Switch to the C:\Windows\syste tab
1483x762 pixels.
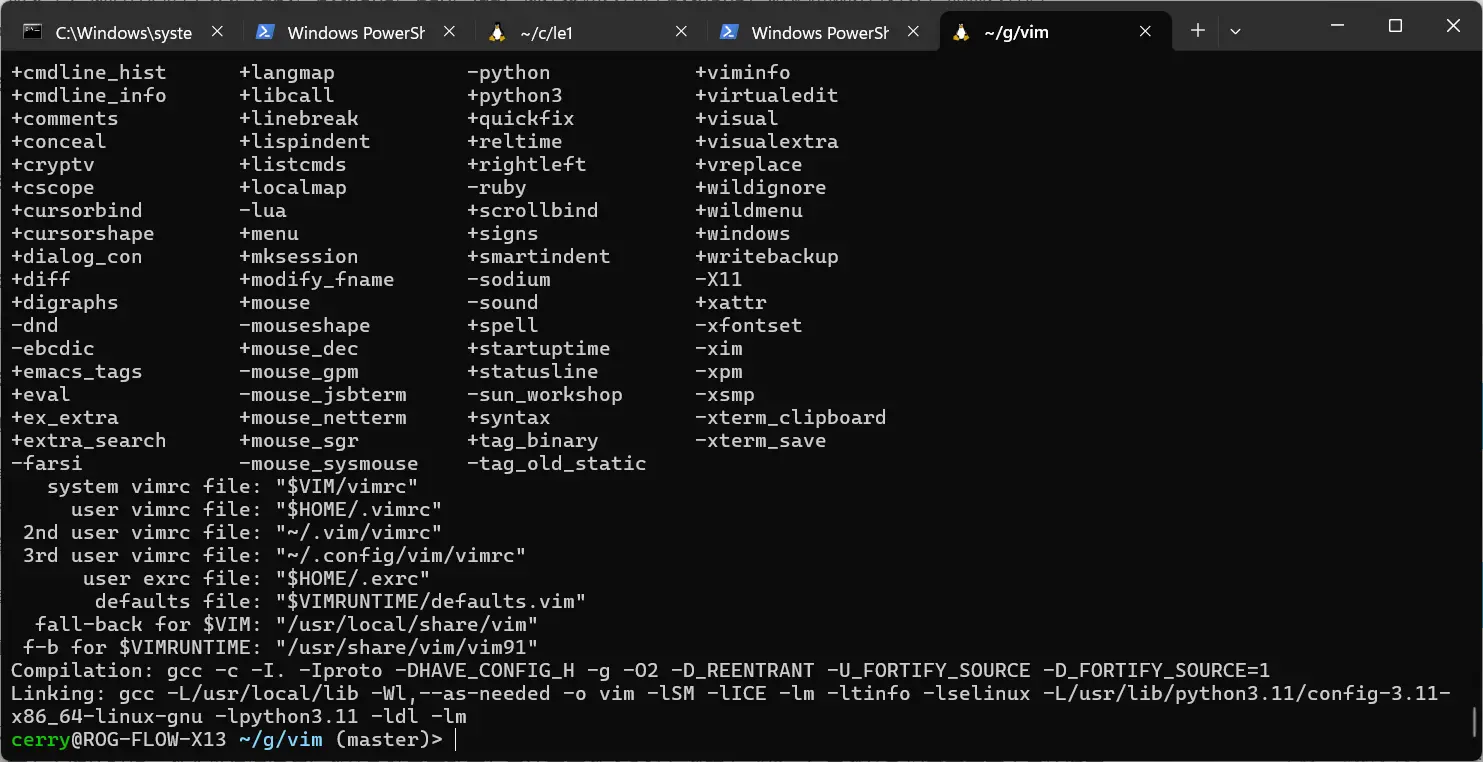click(124, 32)
